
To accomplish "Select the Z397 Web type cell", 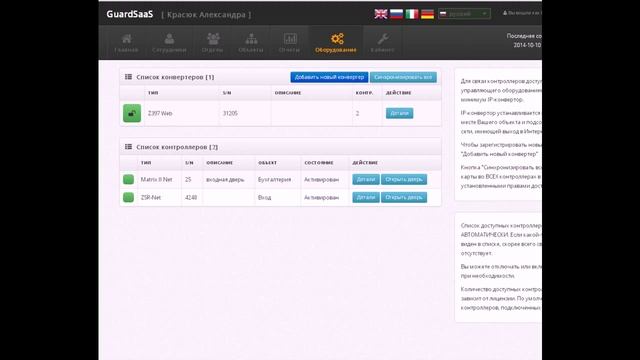I will [160, 113].
